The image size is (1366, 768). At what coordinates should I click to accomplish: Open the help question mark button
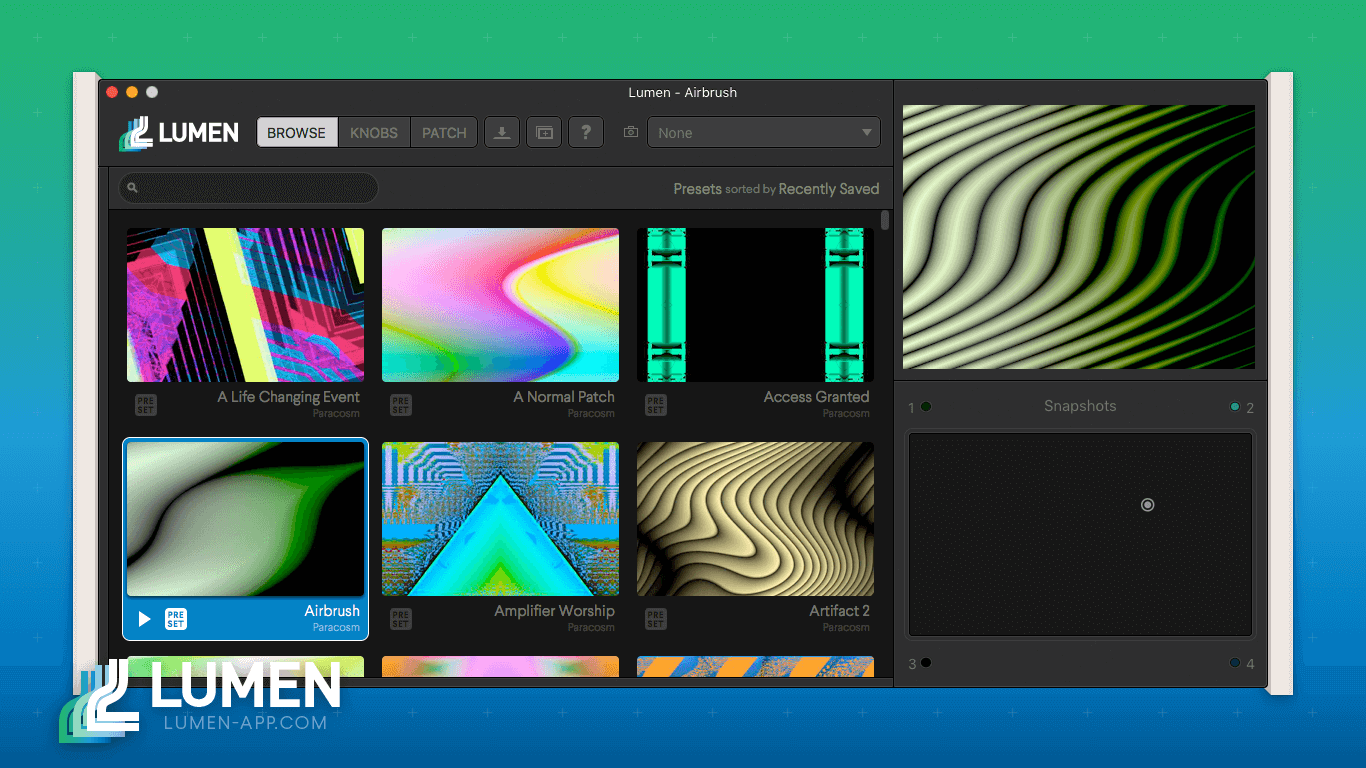point(586,132)
